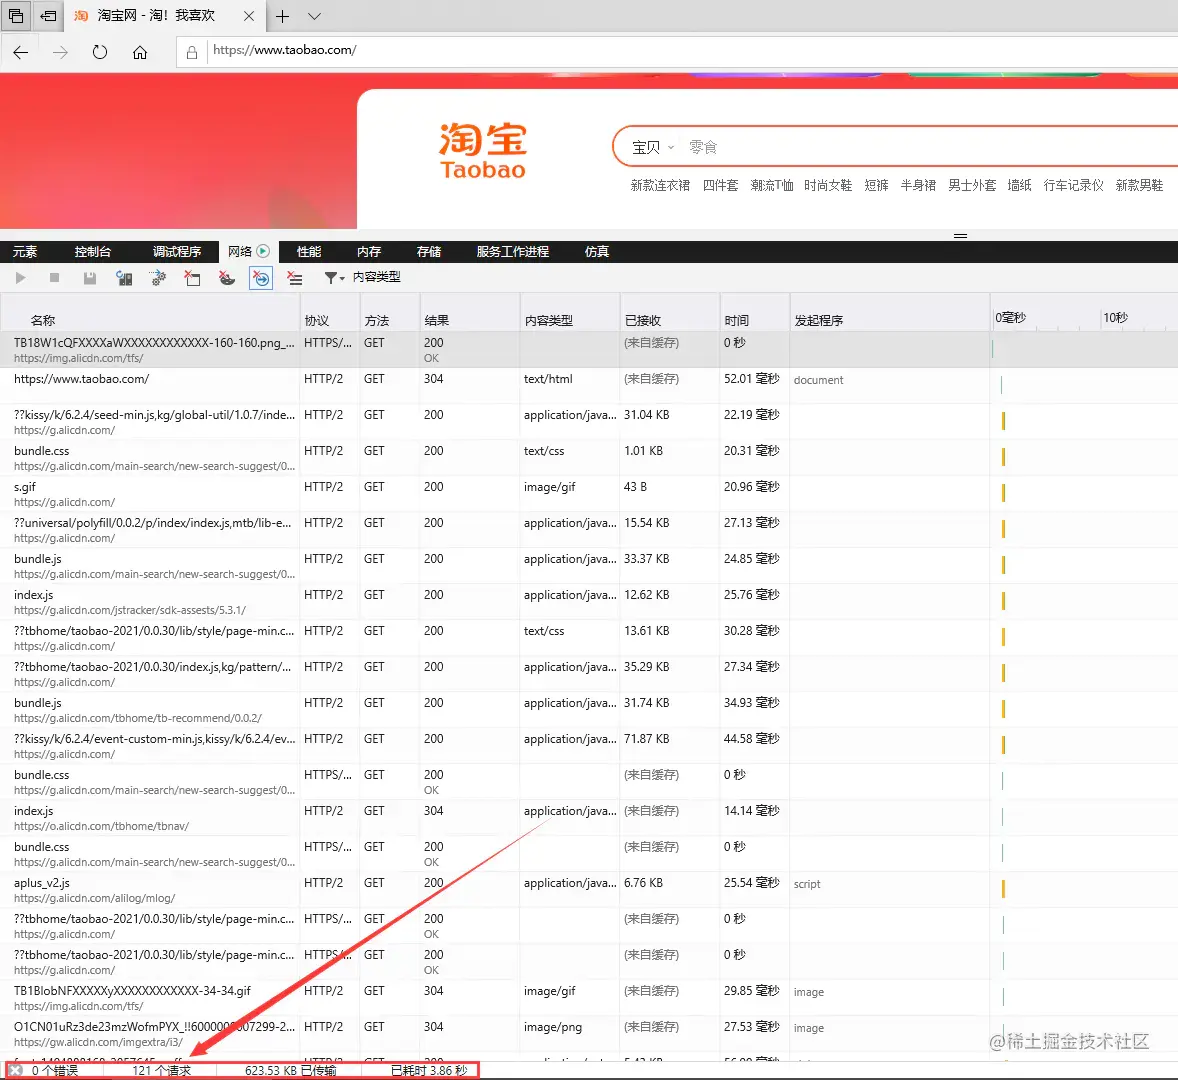The width and height of the screenshot is (1178, 1080).
Task: Click the clear cache icon
Action: tap(192, 279)
